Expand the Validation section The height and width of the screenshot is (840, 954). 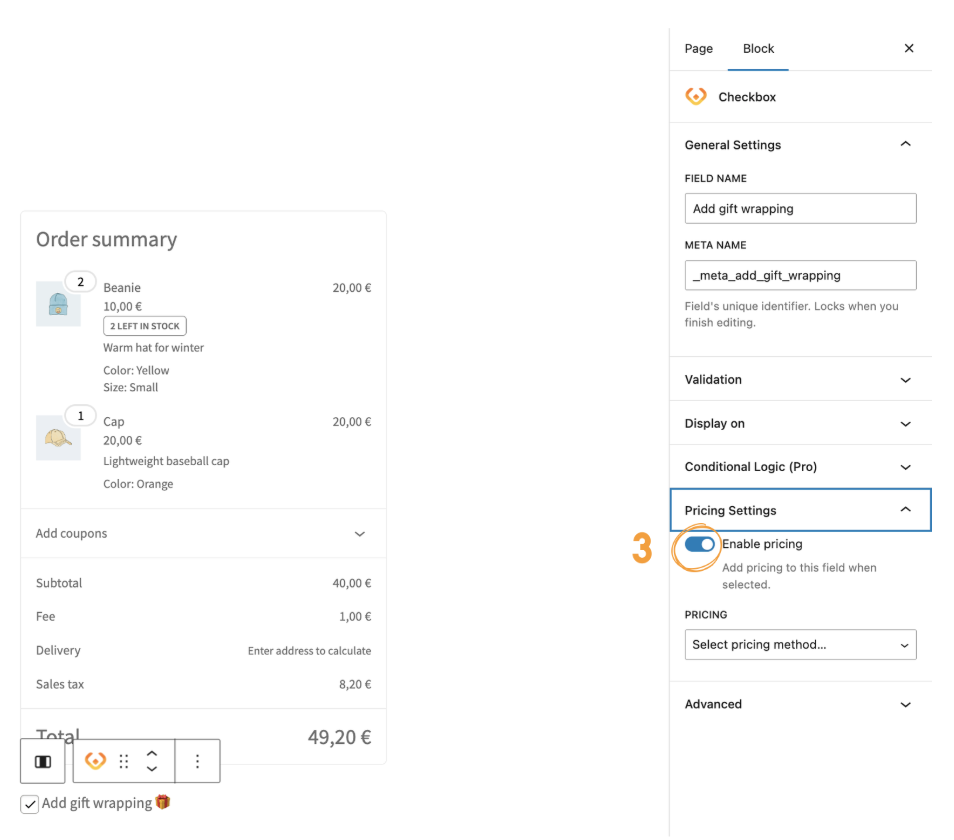(x=800, y=380)
